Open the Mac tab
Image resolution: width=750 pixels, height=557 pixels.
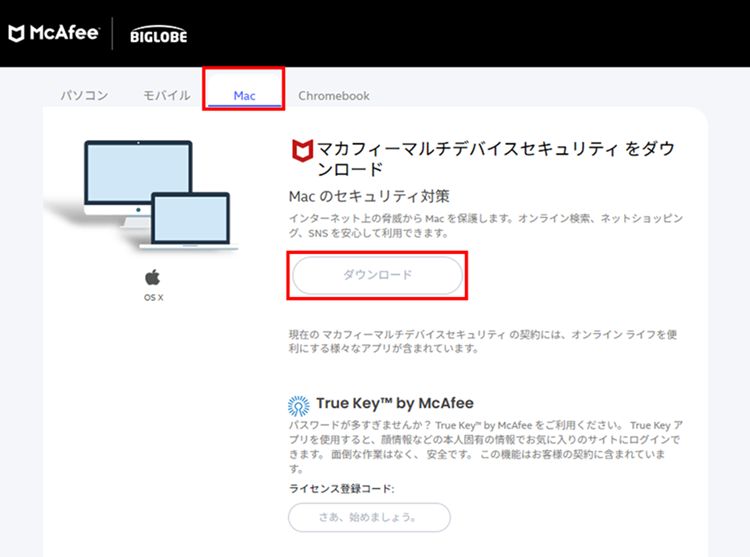[244, 96]
